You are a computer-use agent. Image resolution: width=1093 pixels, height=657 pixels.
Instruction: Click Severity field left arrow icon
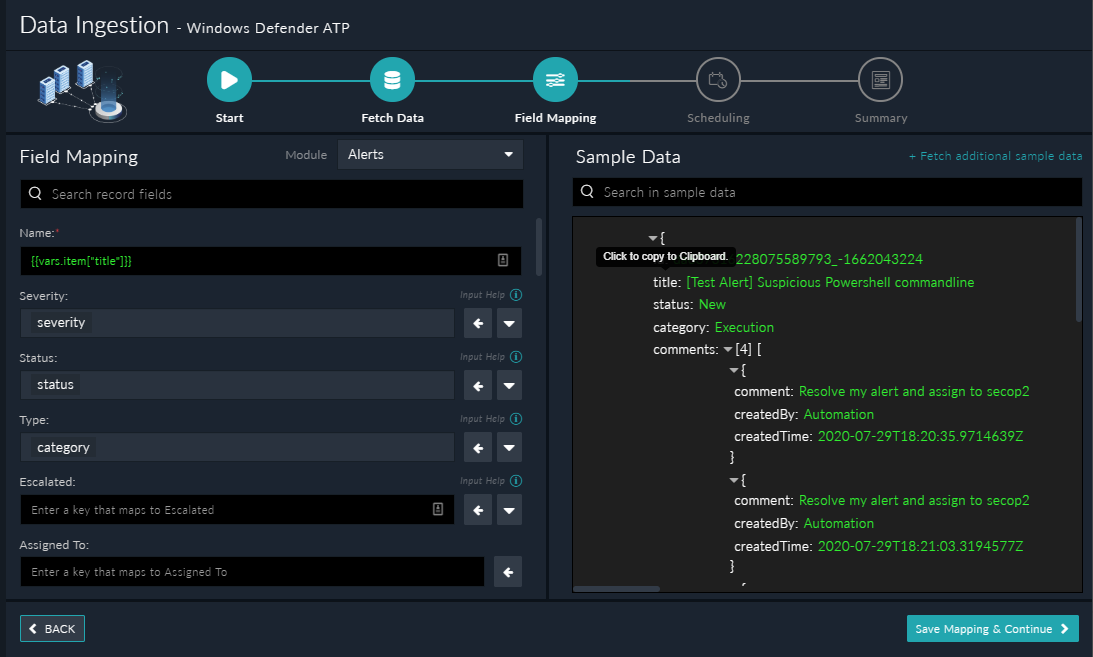pos(478,323)
